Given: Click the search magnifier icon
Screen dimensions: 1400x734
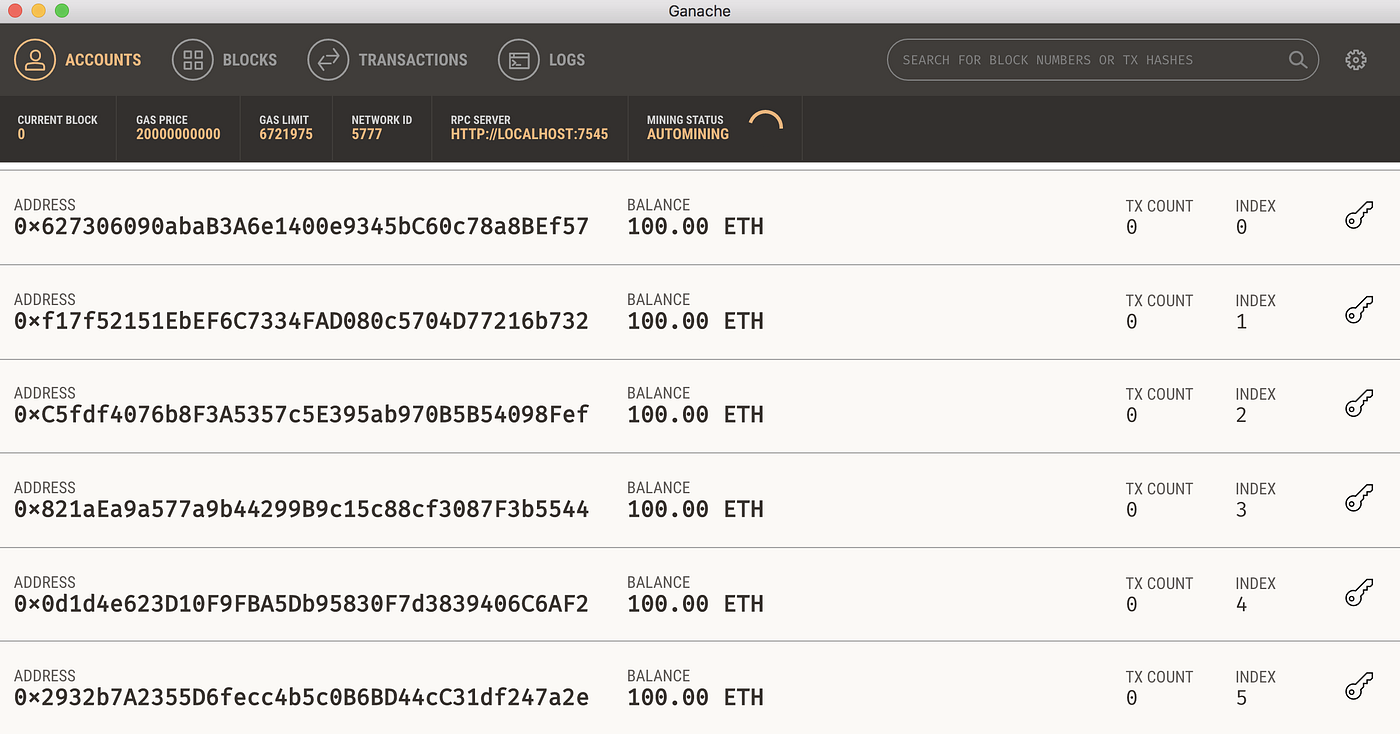Looking at the screenshot, I should [x=1298, y=60].
